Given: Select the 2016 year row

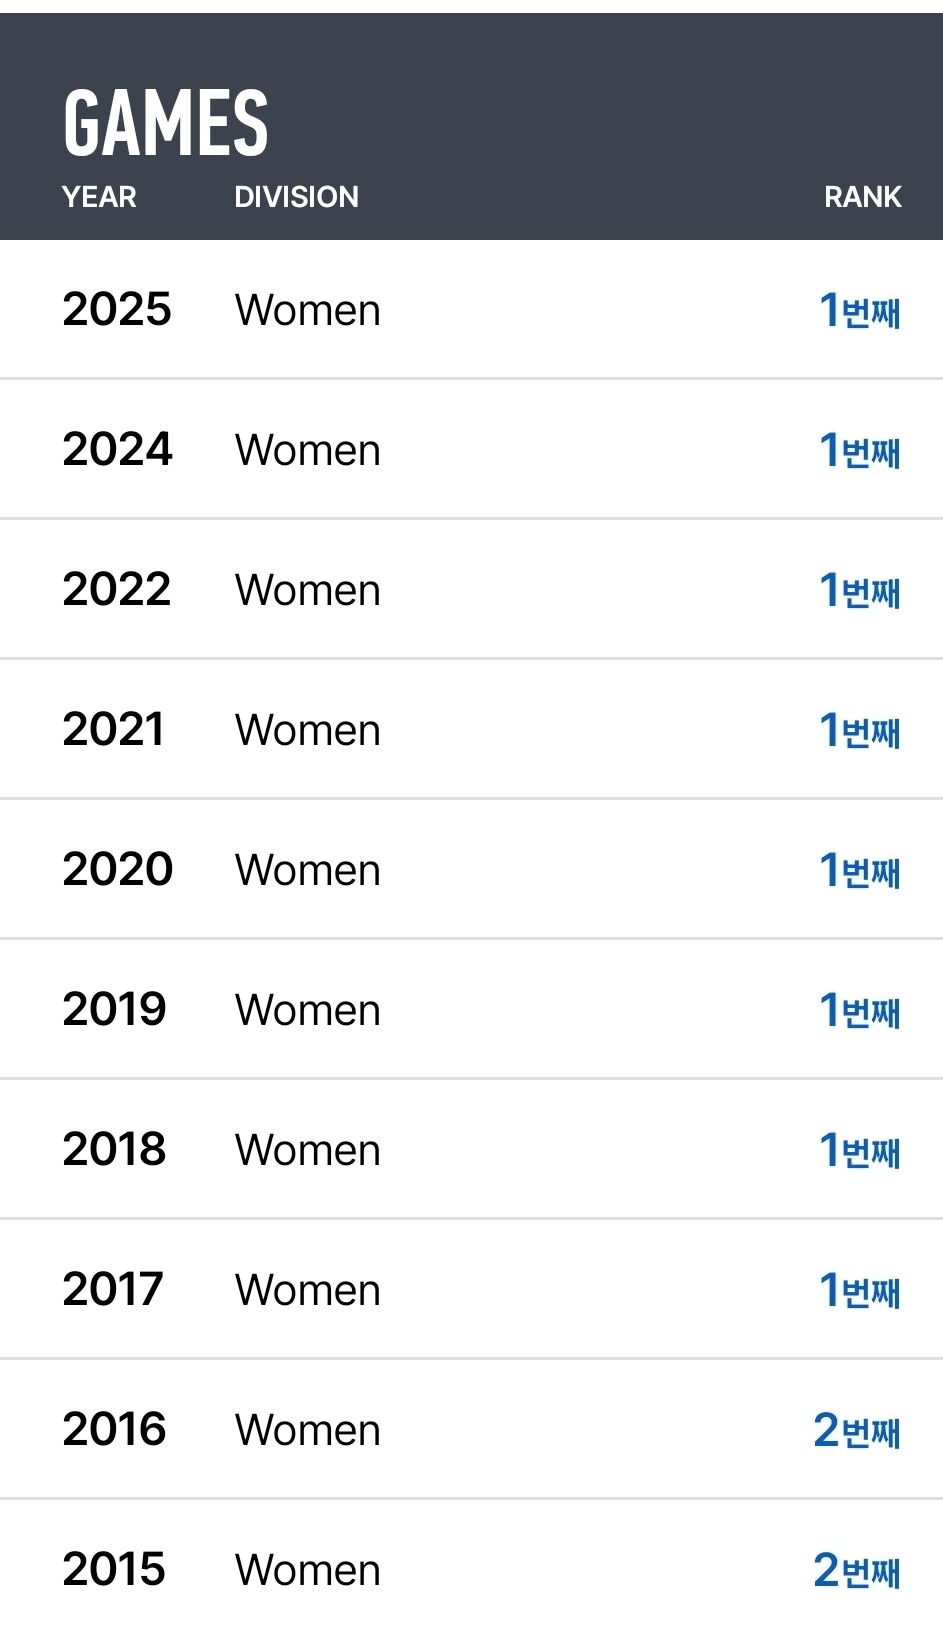Looking at the screenshot, I should pyautogui.click(x=471, y=1430).
